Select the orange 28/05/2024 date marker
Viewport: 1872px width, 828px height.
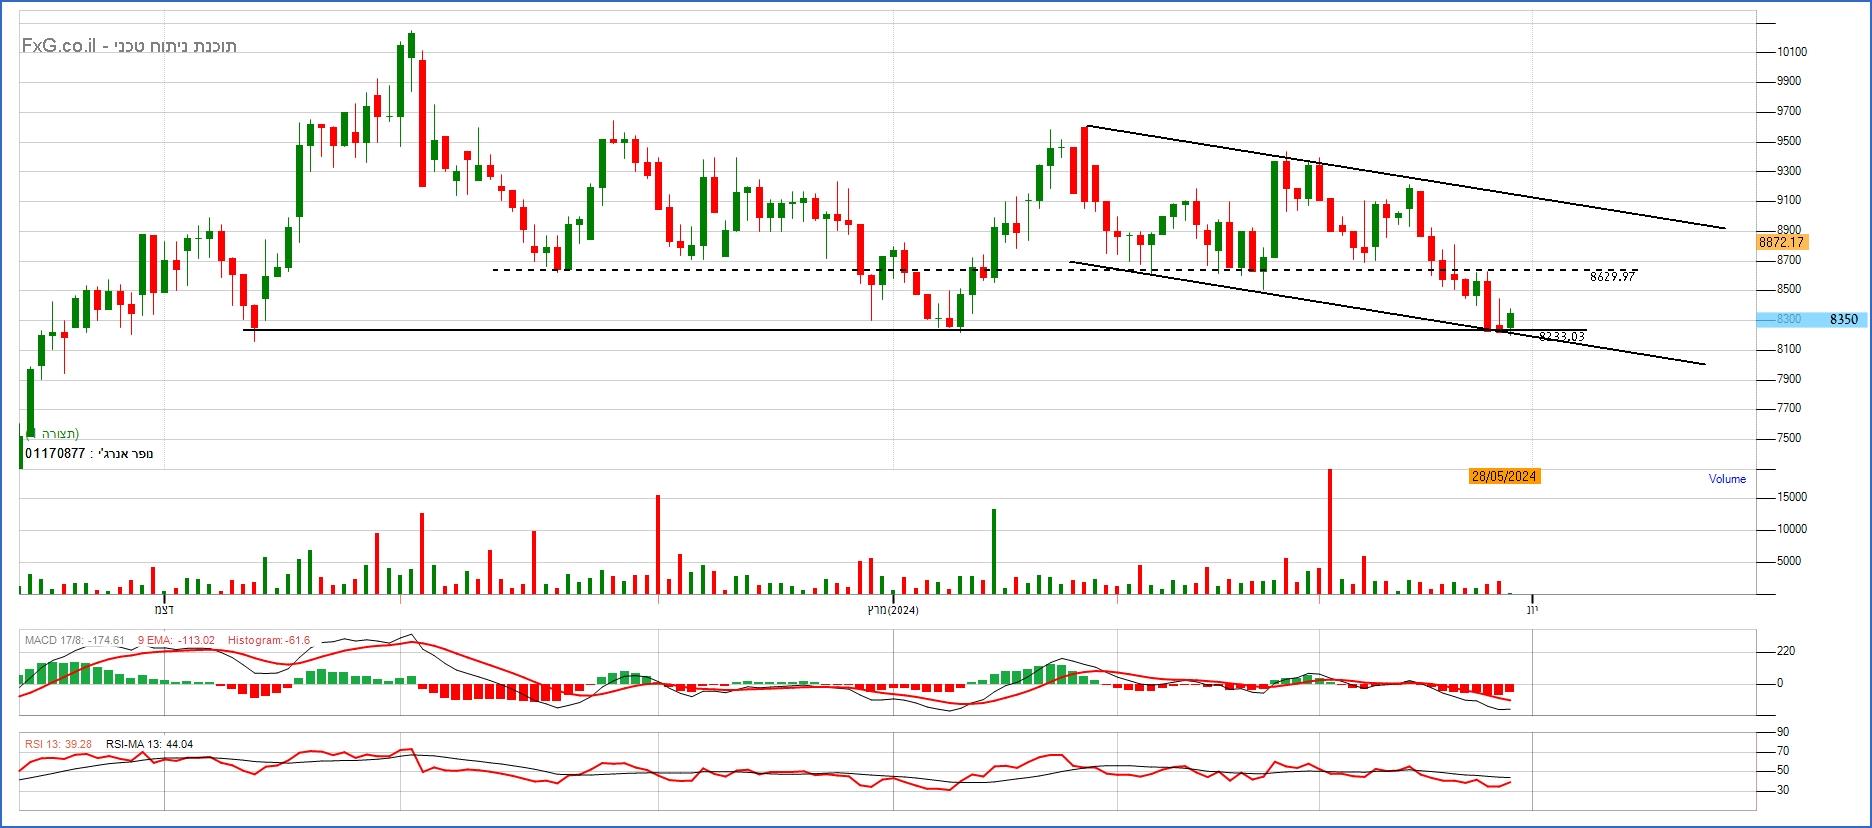(1504, 476)
